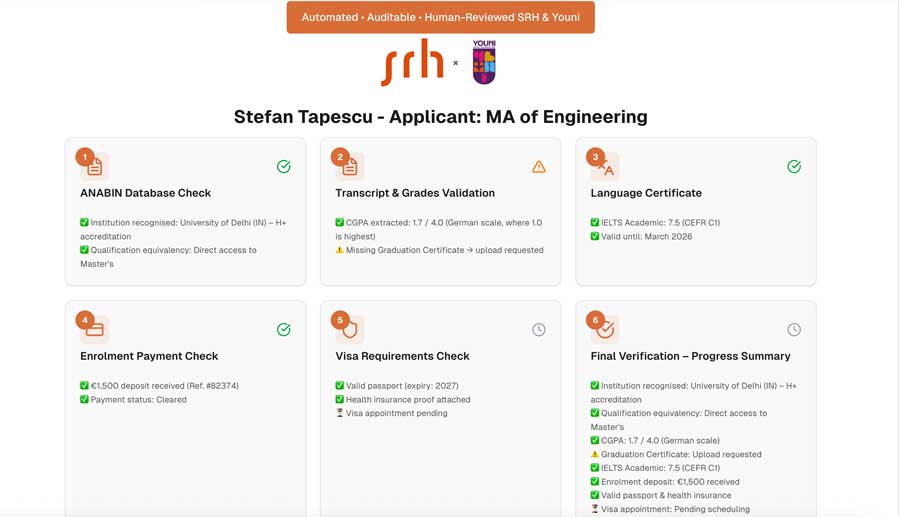Click the Payment status: Cleared checkmark
900x517 pixels.
[85, 400]
